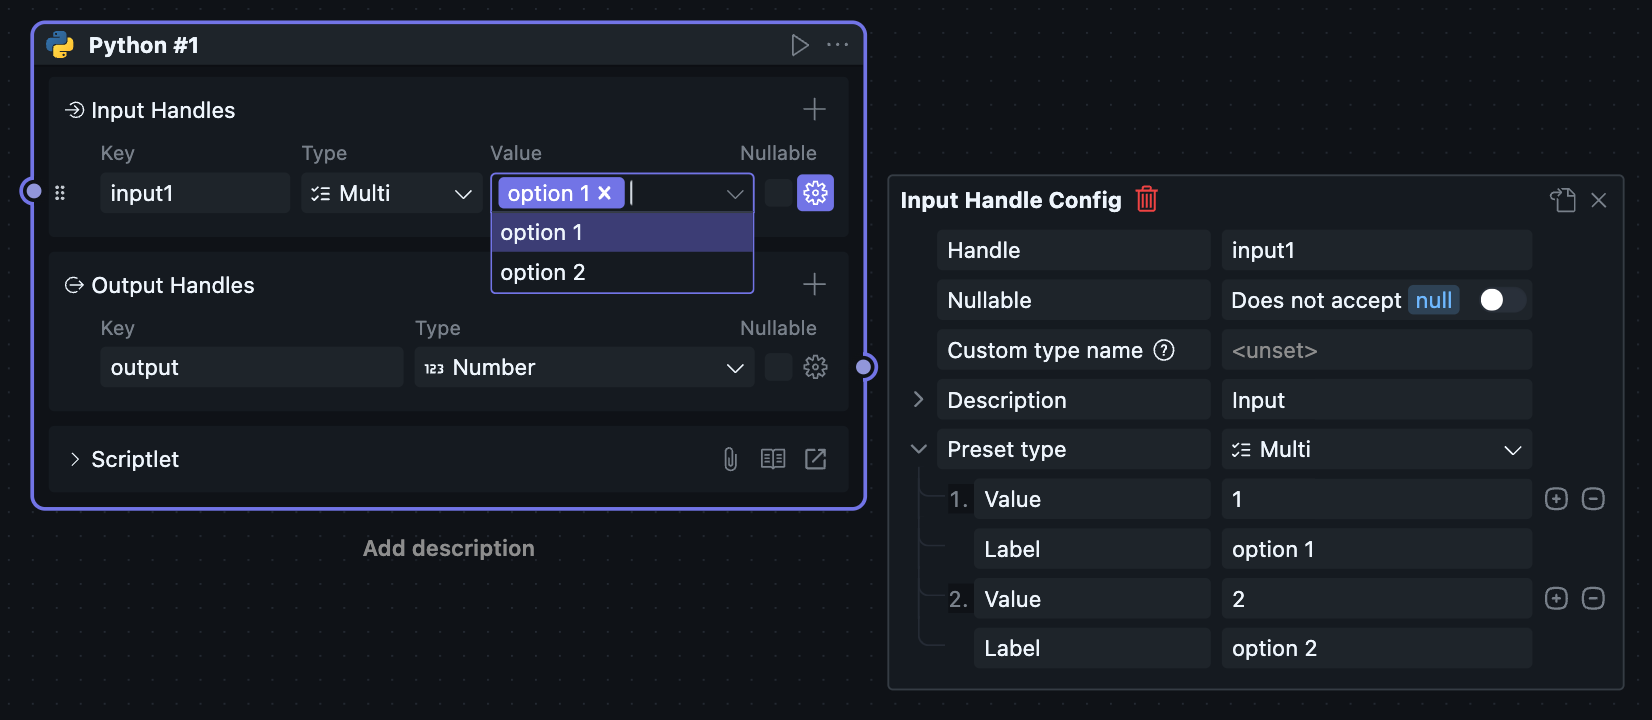Click the red trash delete icon
The width and height of the screenshot is (1652, 720).
[x=1147, y=200]
